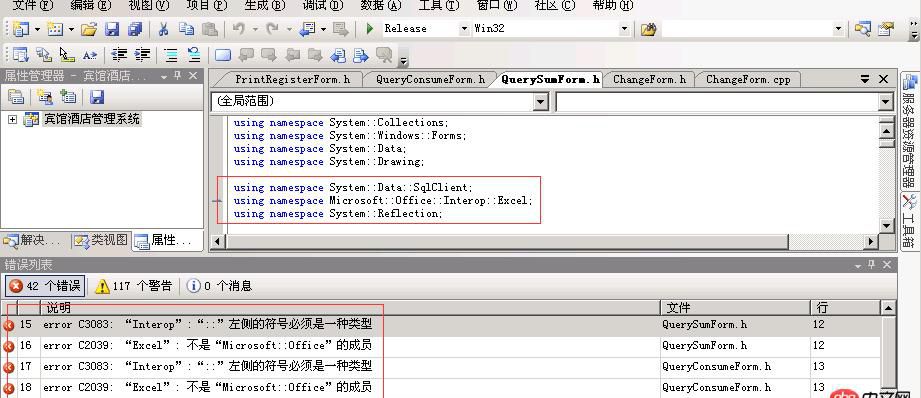Open the 工具箱 toolbox side tab
The image size is (921, 398).
pos(909,221)
